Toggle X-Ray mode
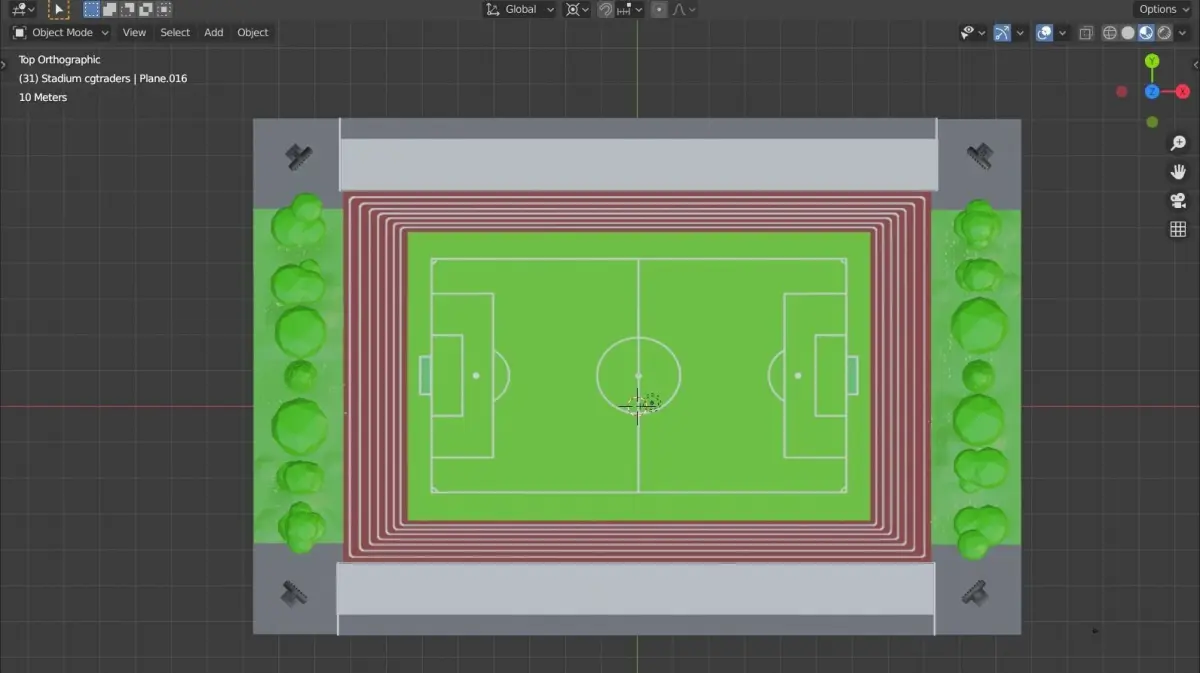This screenshot has width=1200, height=673. pyautogui.click(x=1086, y=32)
